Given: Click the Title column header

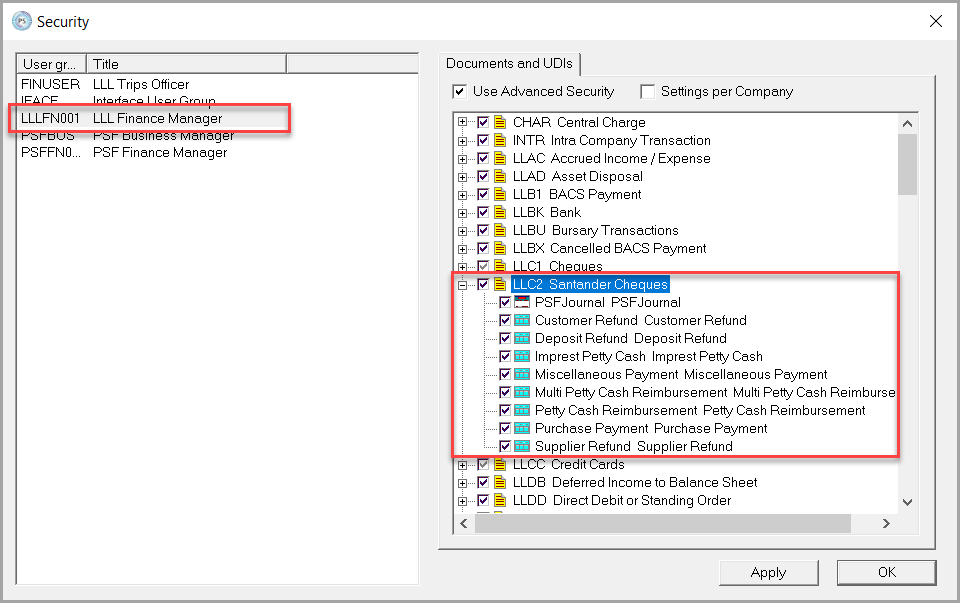Looking at the screenshot, I should (x=186, y=64).
